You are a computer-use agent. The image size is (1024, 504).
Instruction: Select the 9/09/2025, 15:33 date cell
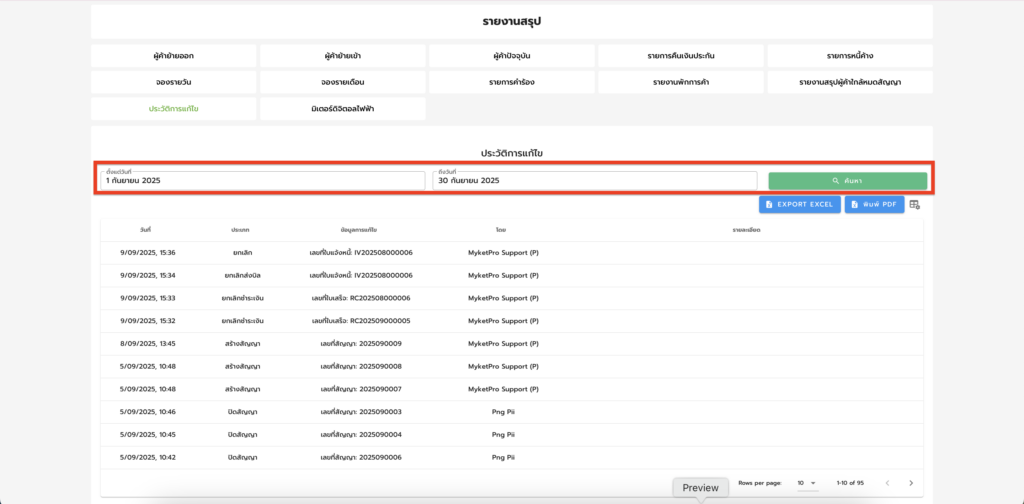point(148,298)
